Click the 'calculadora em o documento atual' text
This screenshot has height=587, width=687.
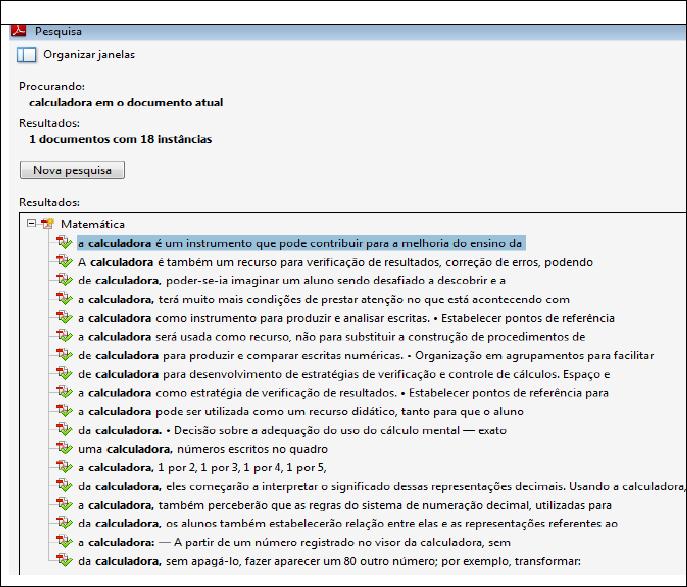coord(126,103)
